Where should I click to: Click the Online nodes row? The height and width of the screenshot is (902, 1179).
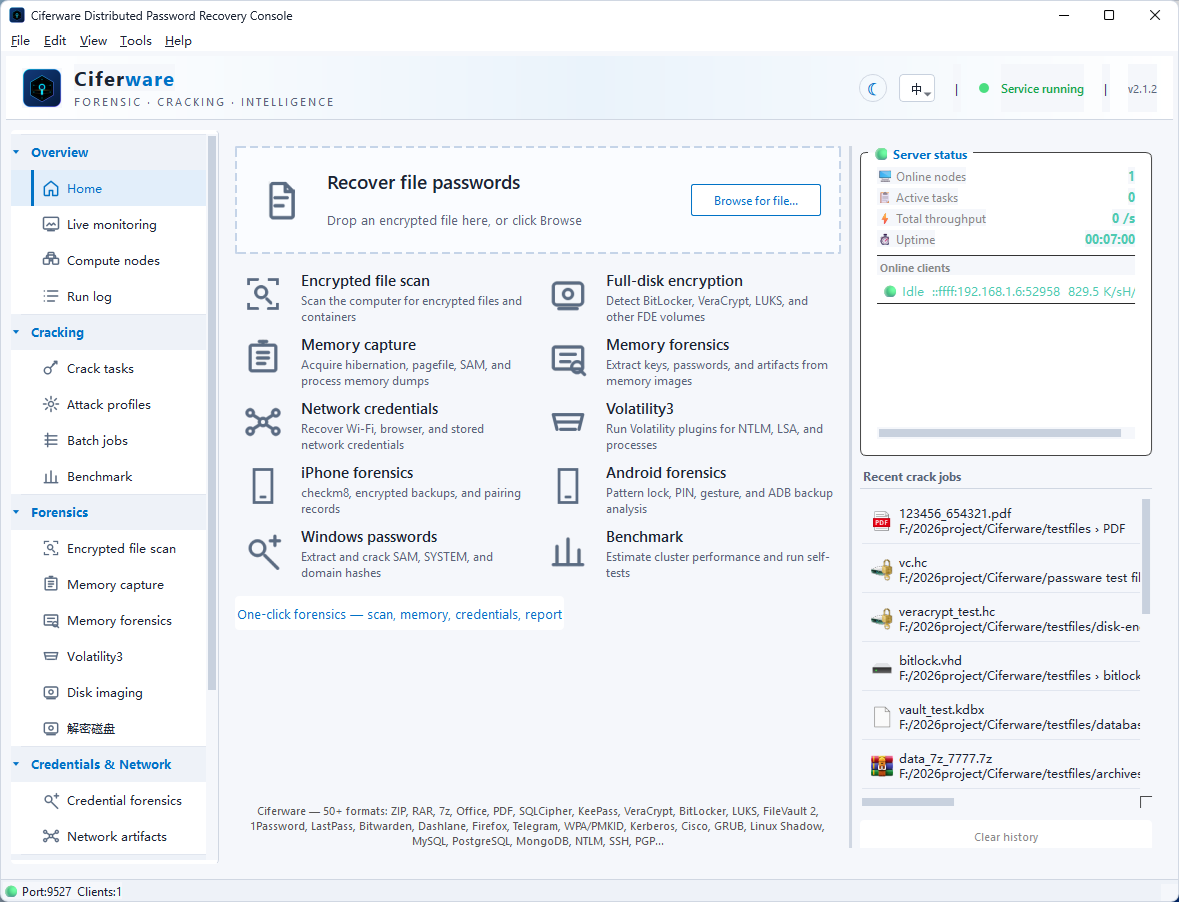pyautogui.click(x=1006, y=177)
